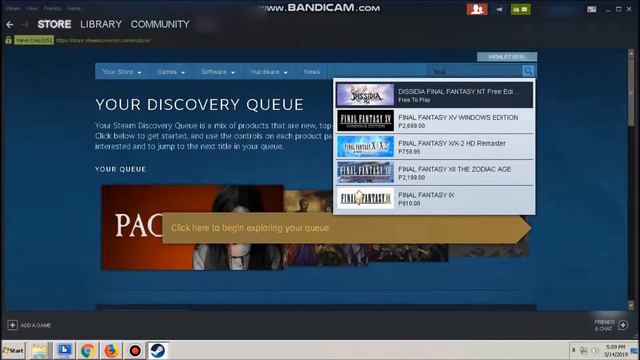640x360 pixels.
Task: Expand the Games dropdown
Action: click(171, 71)
